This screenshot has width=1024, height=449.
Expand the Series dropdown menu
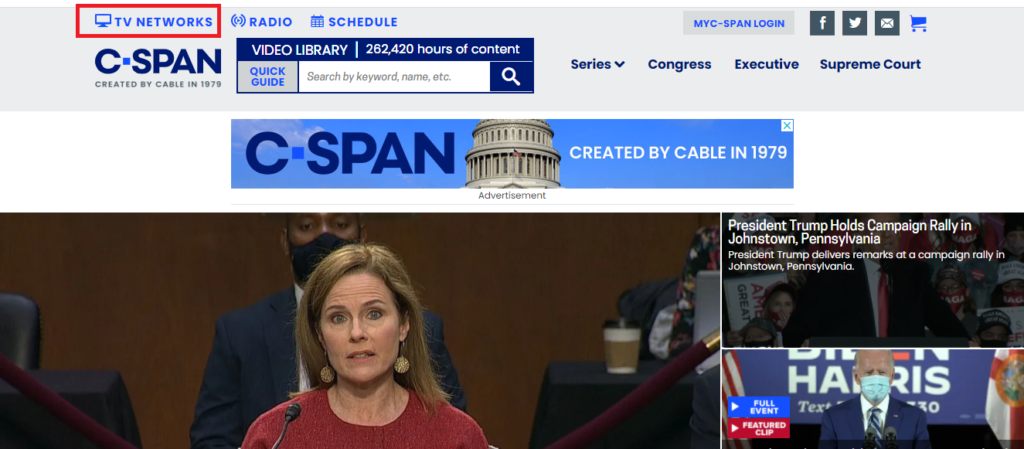point(598,64)
